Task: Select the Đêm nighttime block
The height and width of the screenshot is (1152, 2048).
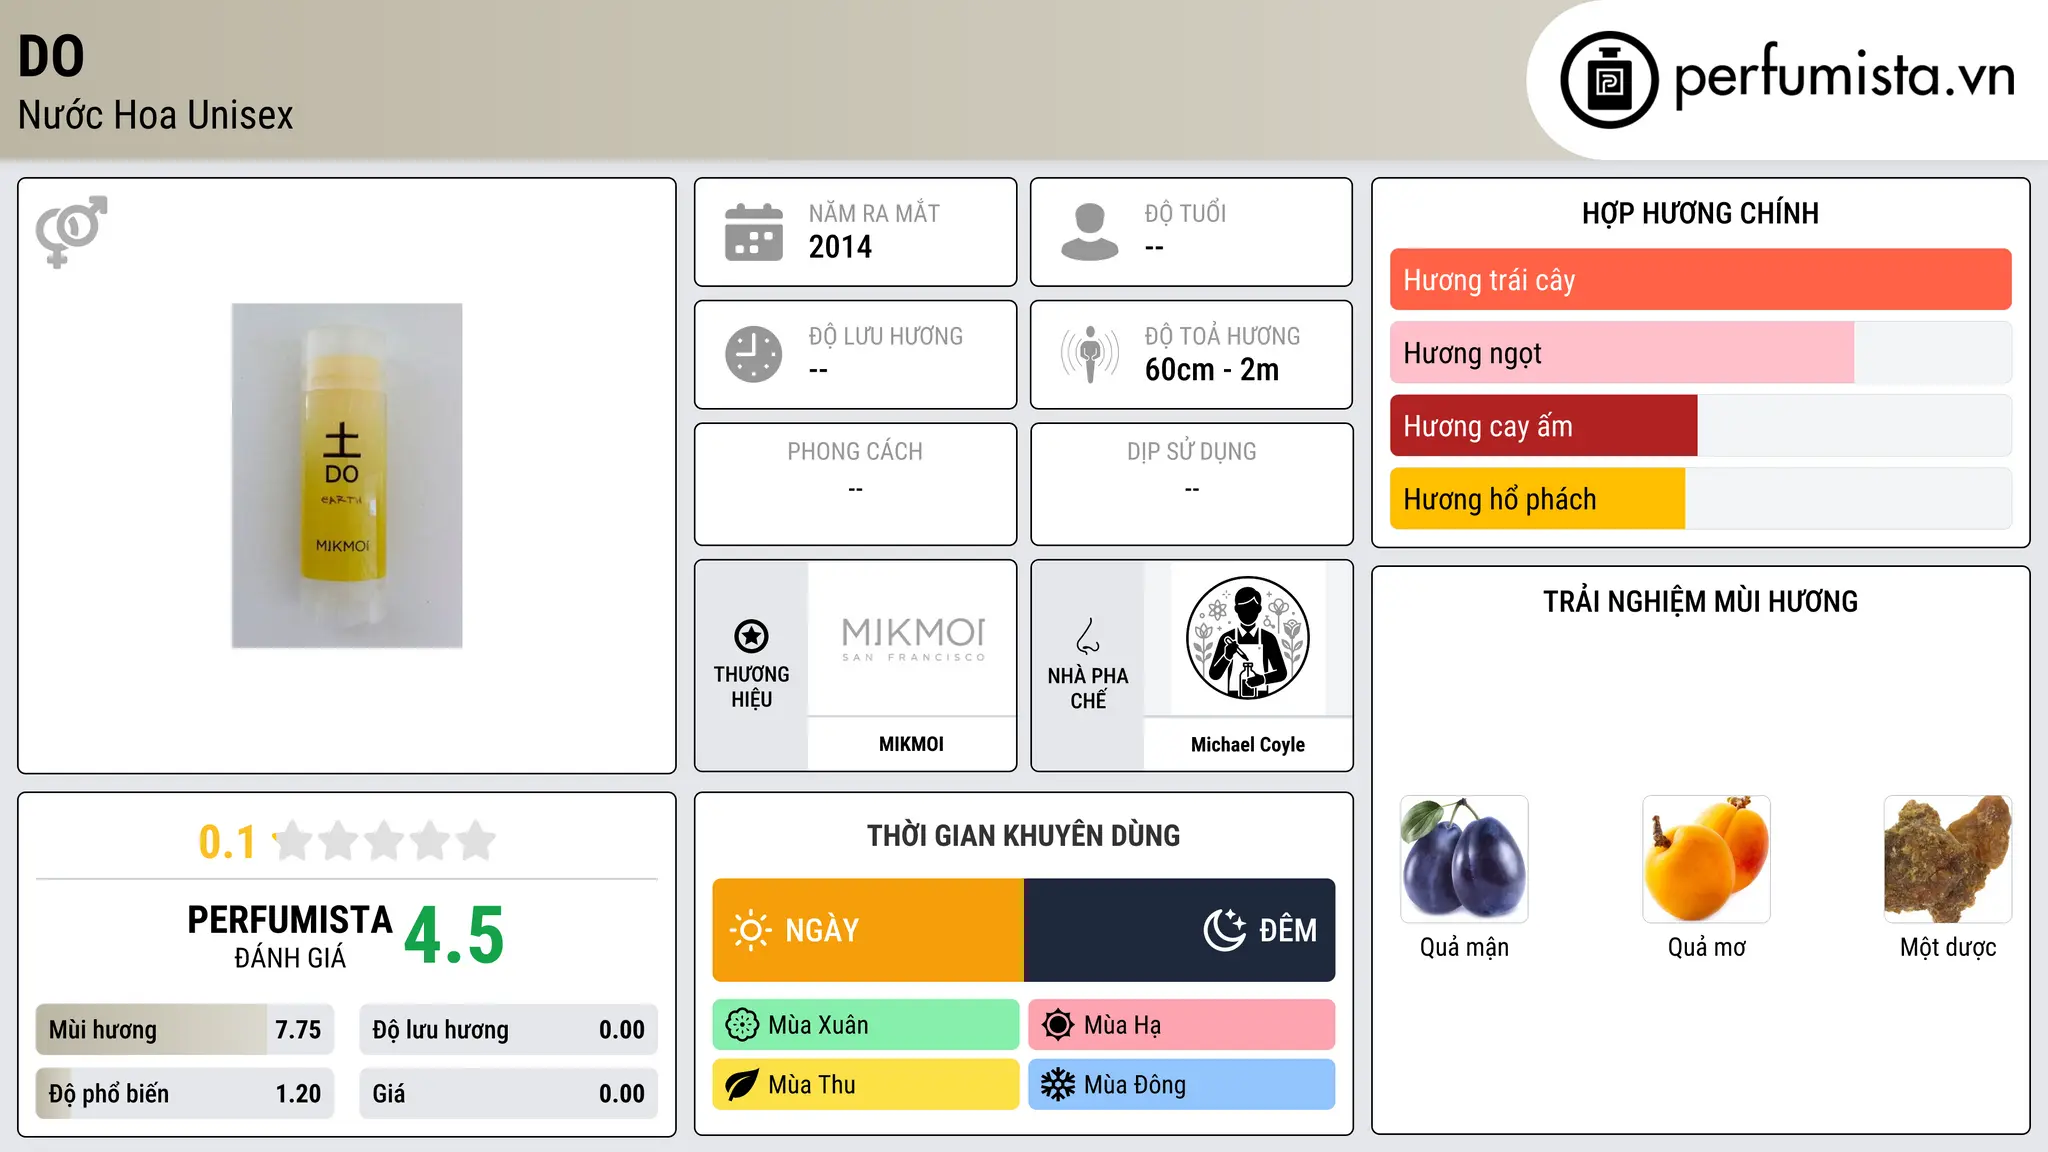Action: coord(1180,930)
